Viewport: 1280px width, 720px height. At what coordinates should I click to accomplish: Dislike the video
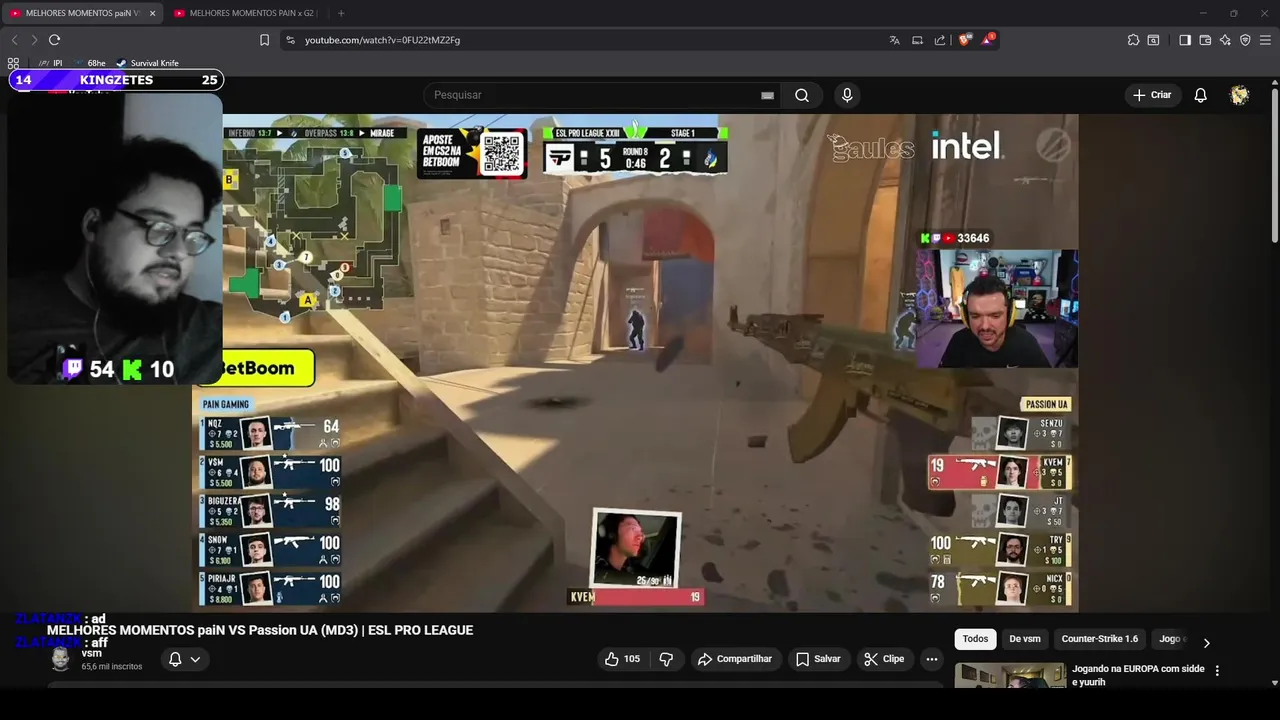coord(666,659)
